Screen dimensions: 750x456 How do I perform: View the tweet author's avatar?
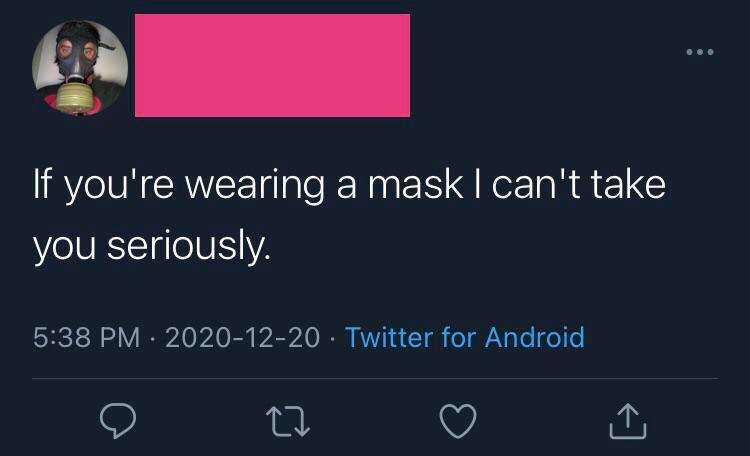80,67
